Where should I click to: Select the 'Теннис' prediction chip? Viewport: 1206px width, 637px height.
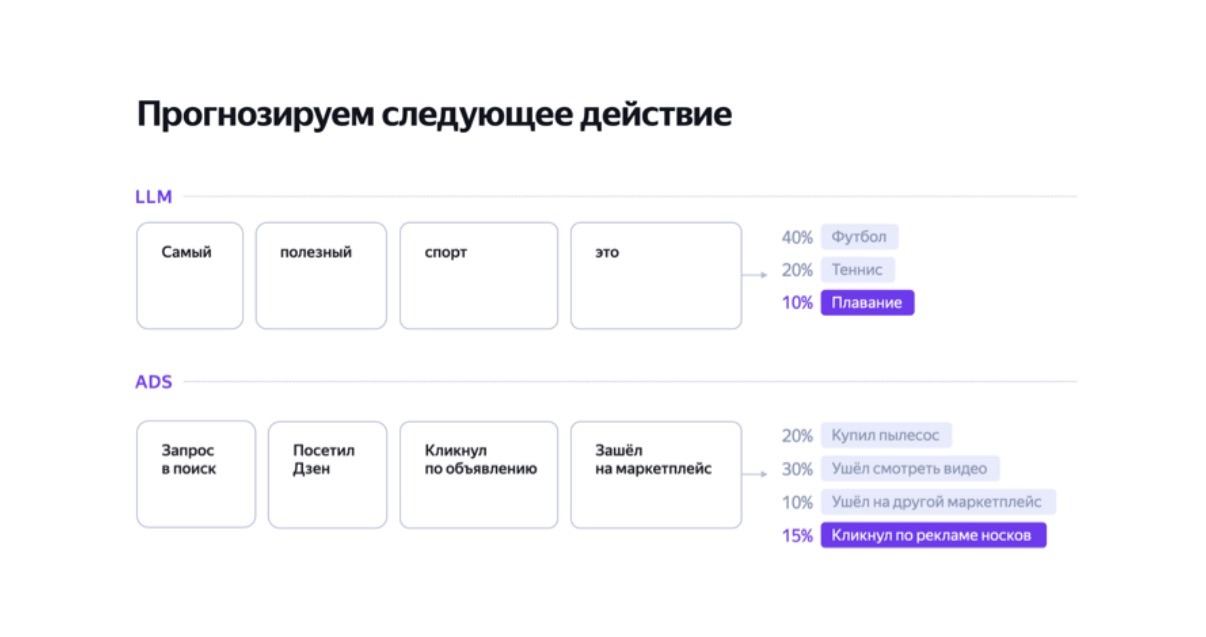coord(858,270)
